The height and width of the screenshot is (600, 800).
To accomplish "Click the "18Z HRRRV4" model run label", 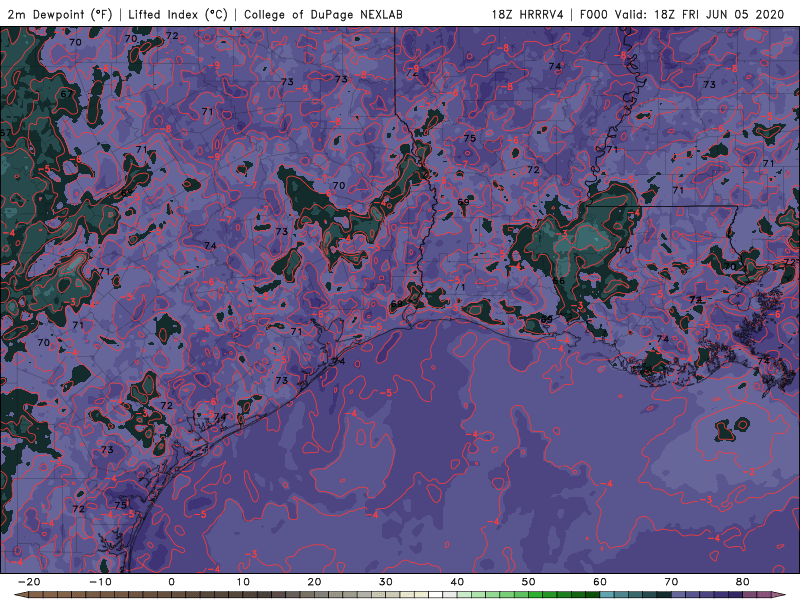I will (x=527, y=15).
